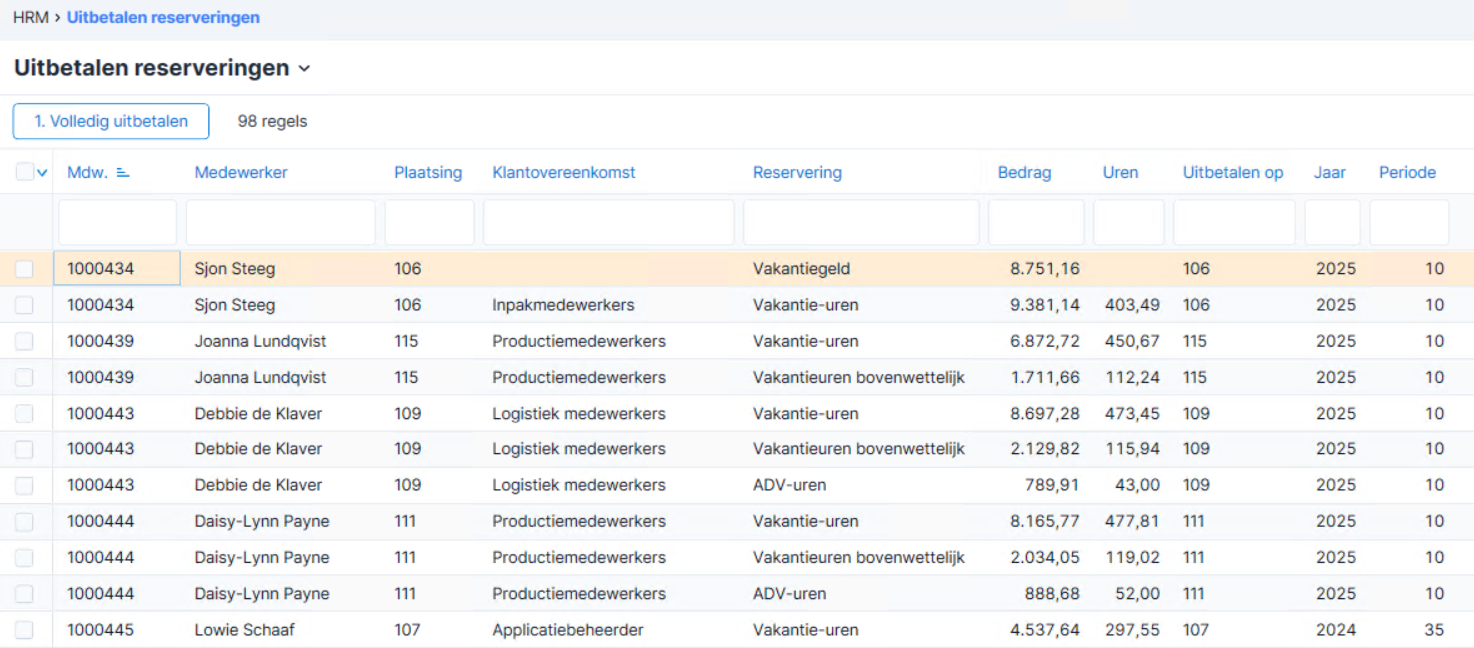Sort by the Bedrag column header

coord(1024,172)
